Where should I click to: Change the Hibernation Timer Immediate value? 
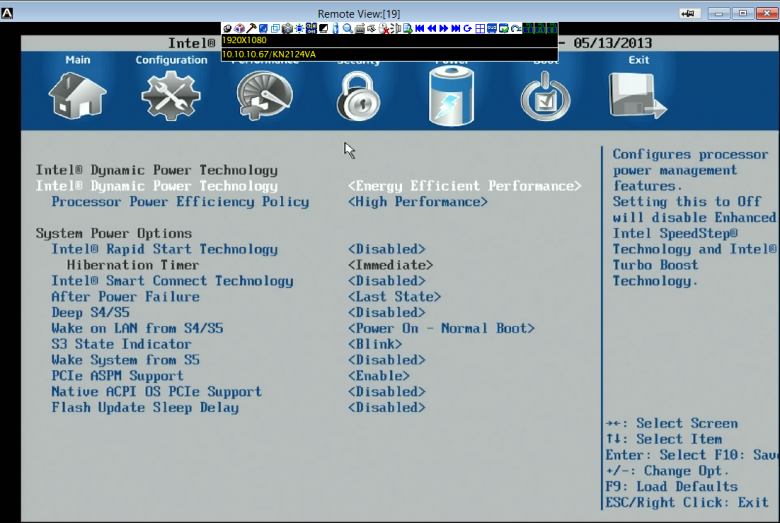(390, 265)
